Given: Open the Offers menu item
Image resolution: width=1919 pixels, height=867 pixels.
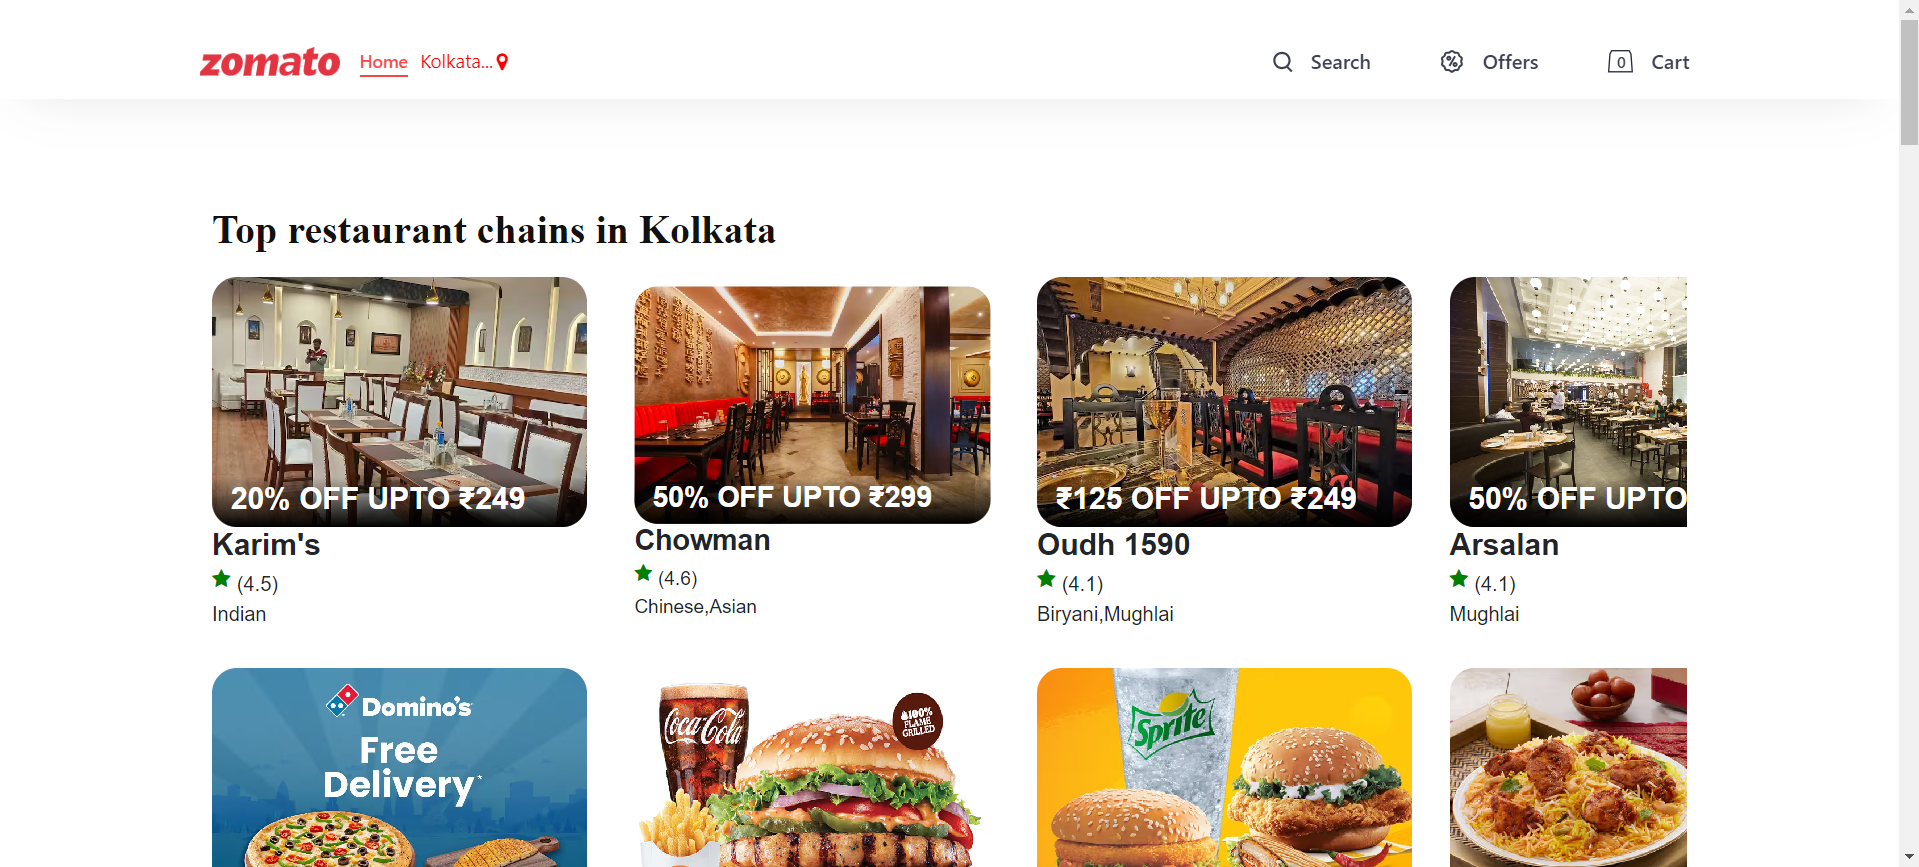Looking at the screenshot, I should tap(1510, 62).
